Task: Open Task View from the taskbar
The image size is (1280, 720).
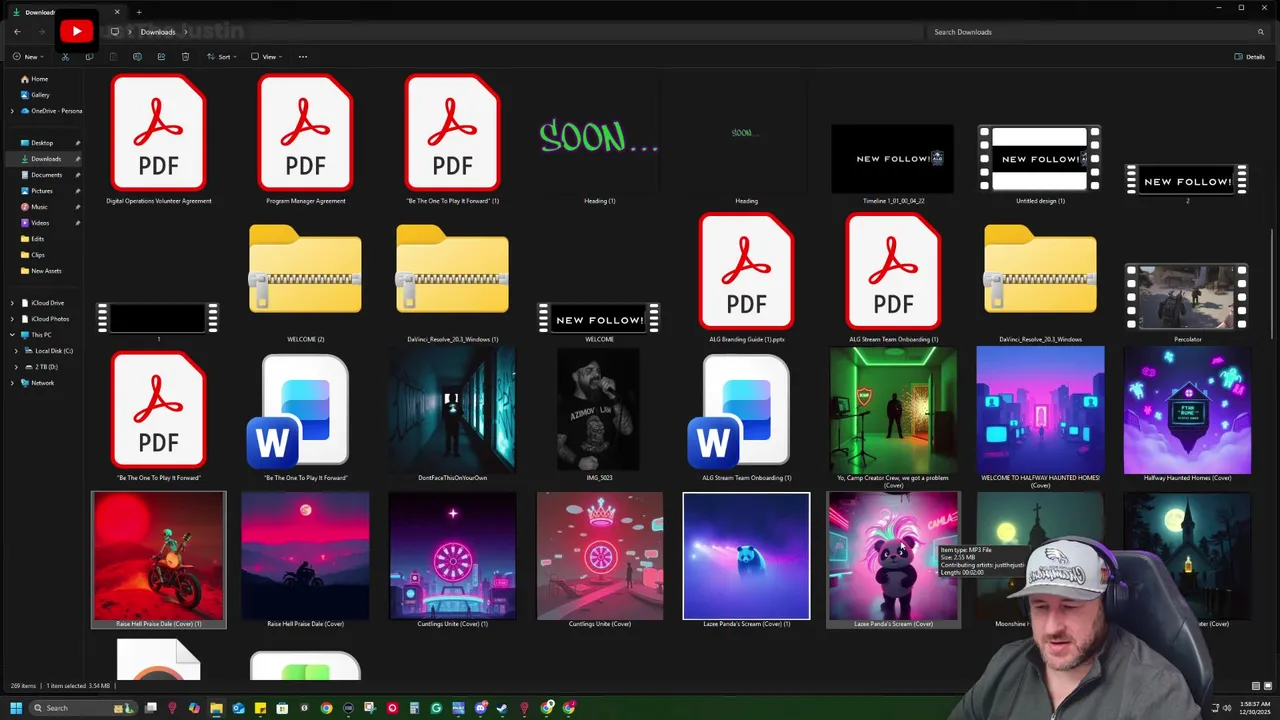Action: [151, 708]
